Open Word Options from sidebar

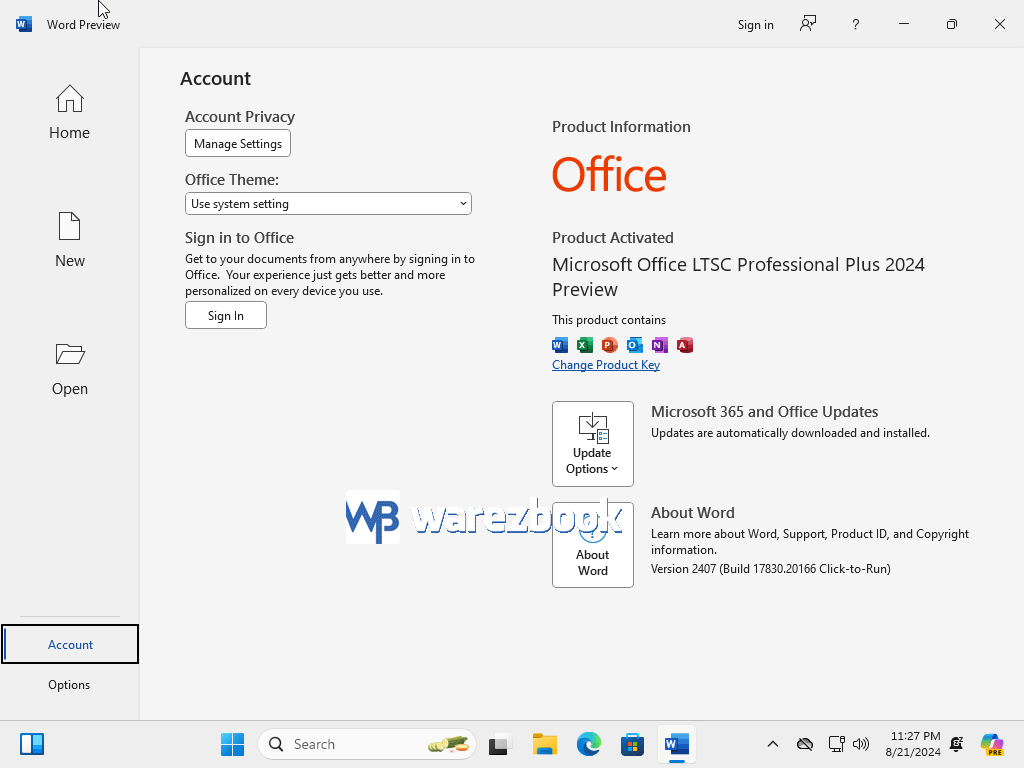[x=69, y=684]
